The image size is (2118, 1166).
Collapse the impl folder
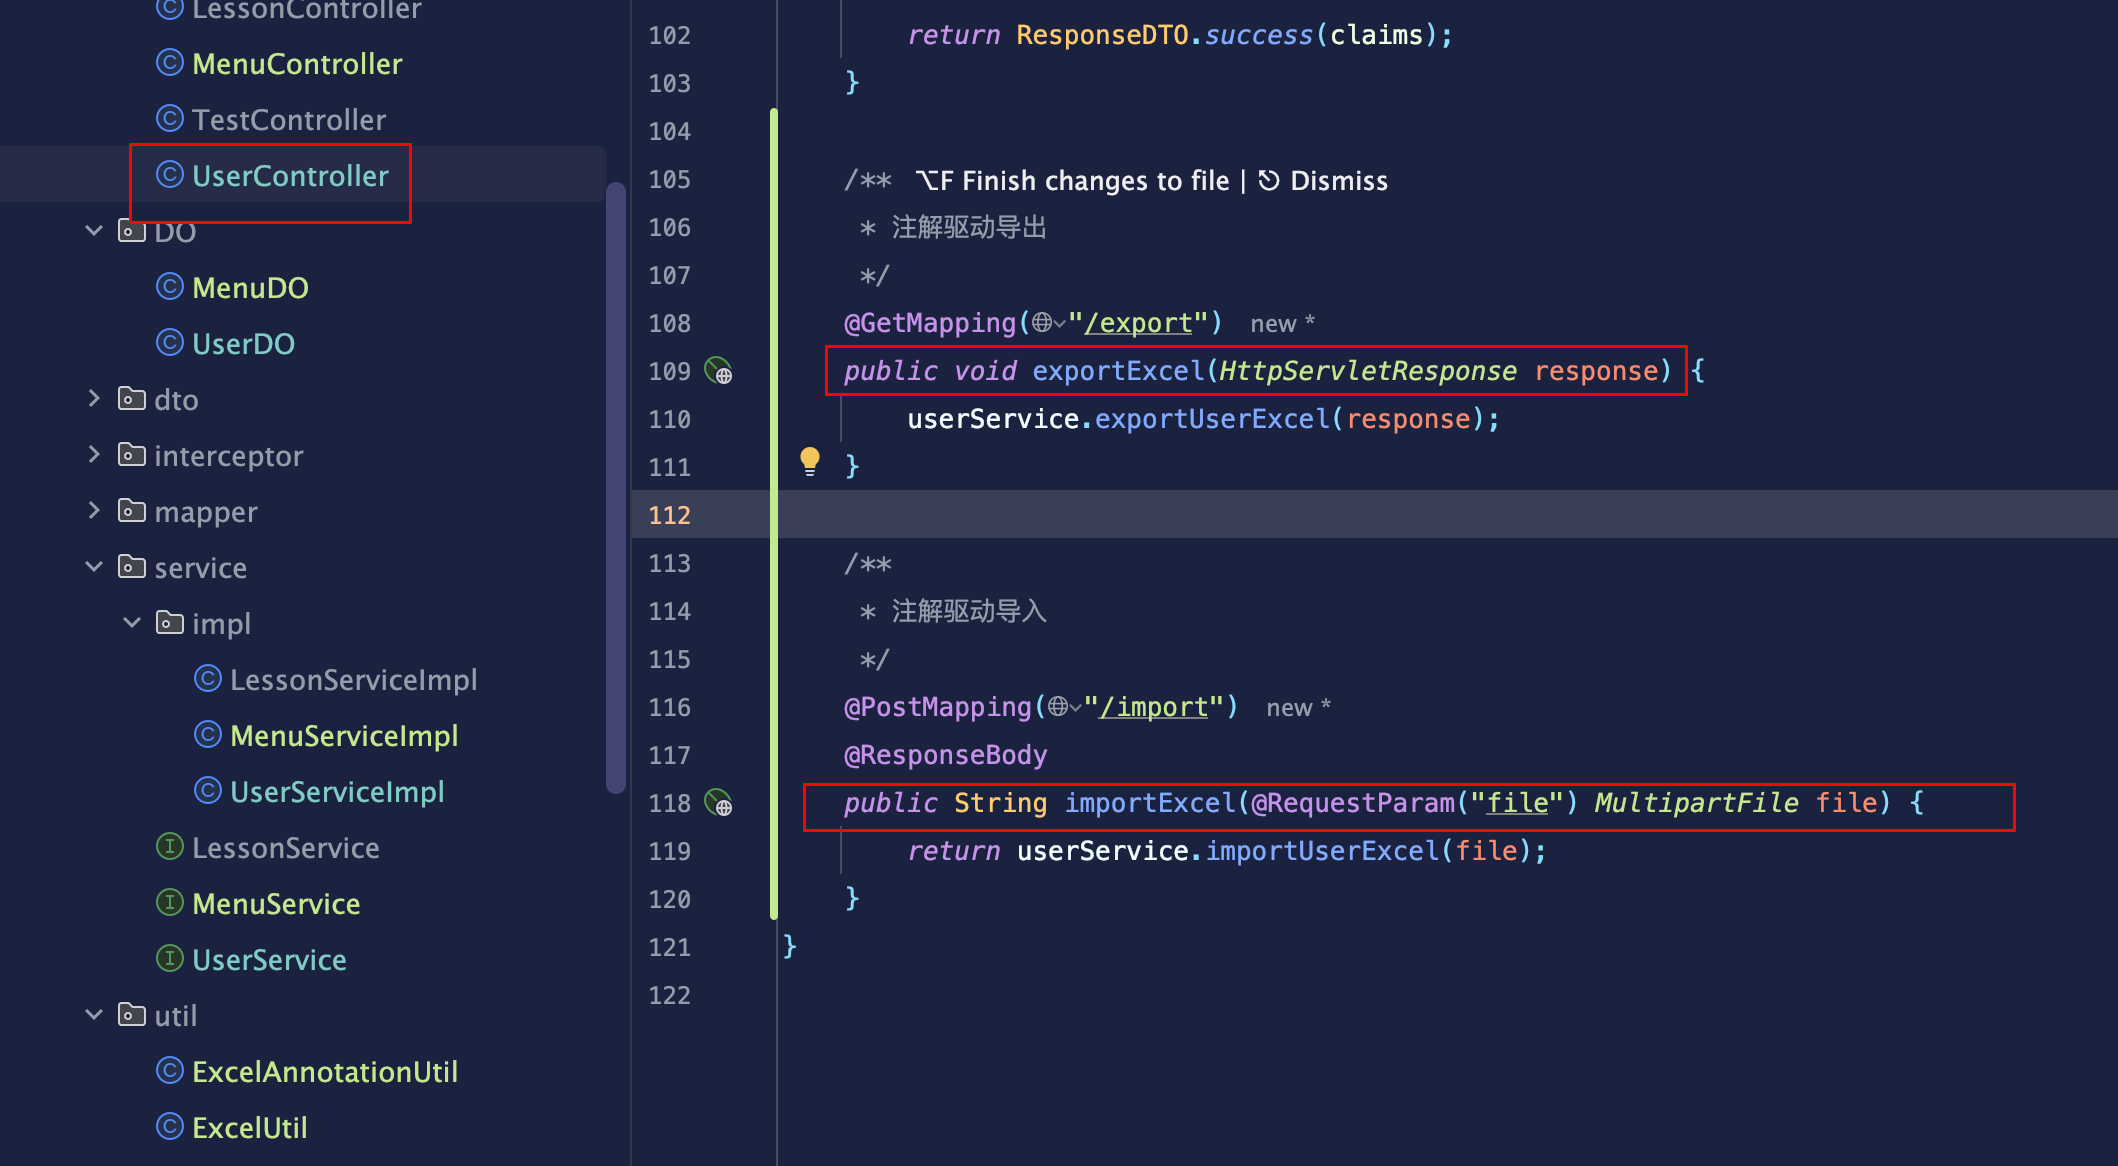pos(132,623)
